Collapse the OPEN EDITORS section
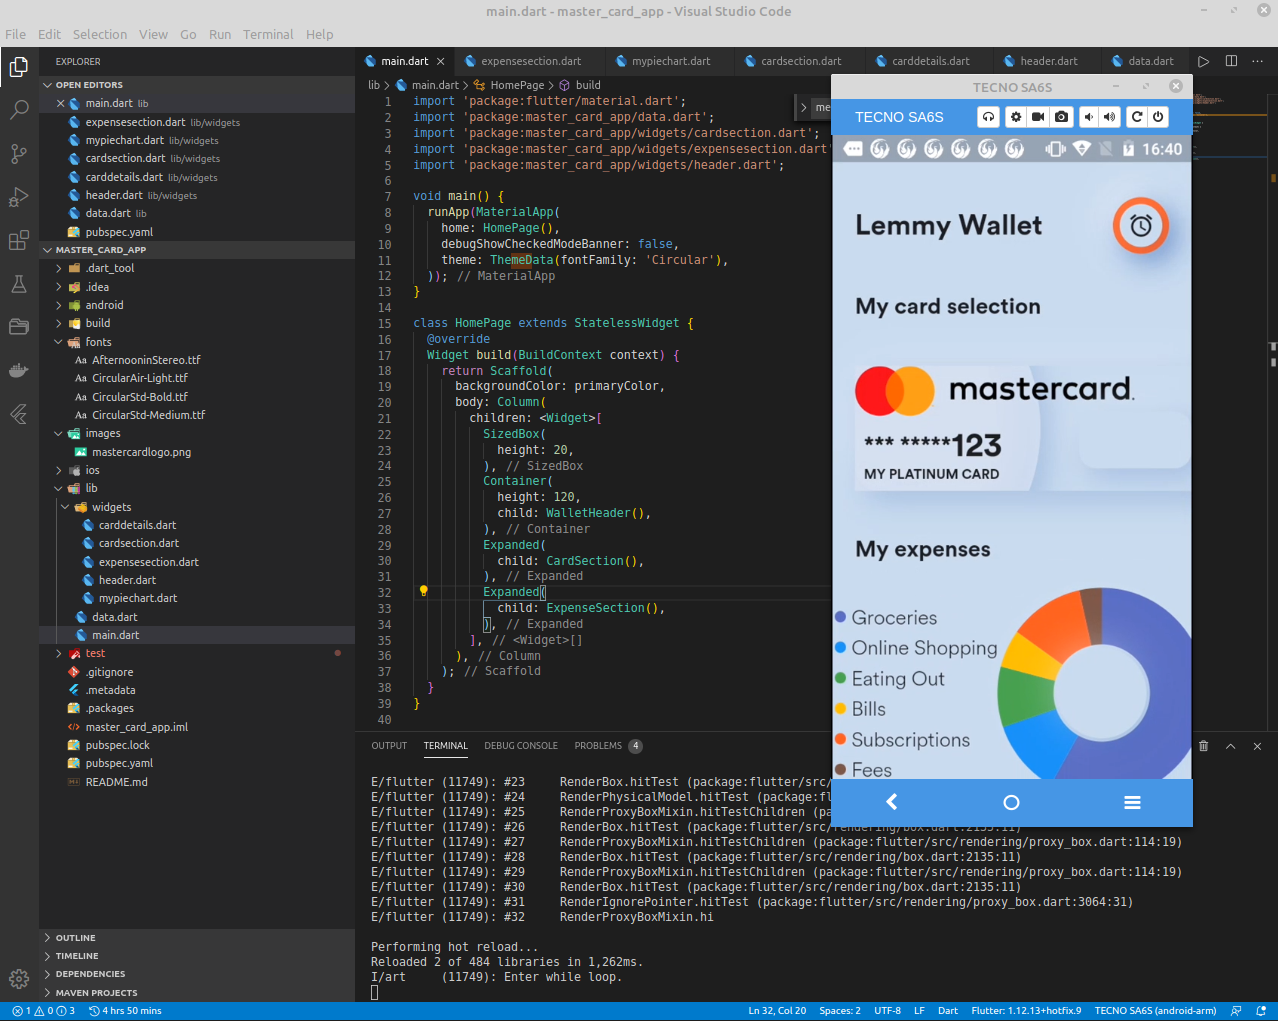Image resolution: width=1278 pixels, height=1021 pixels. tap(197, 85)
